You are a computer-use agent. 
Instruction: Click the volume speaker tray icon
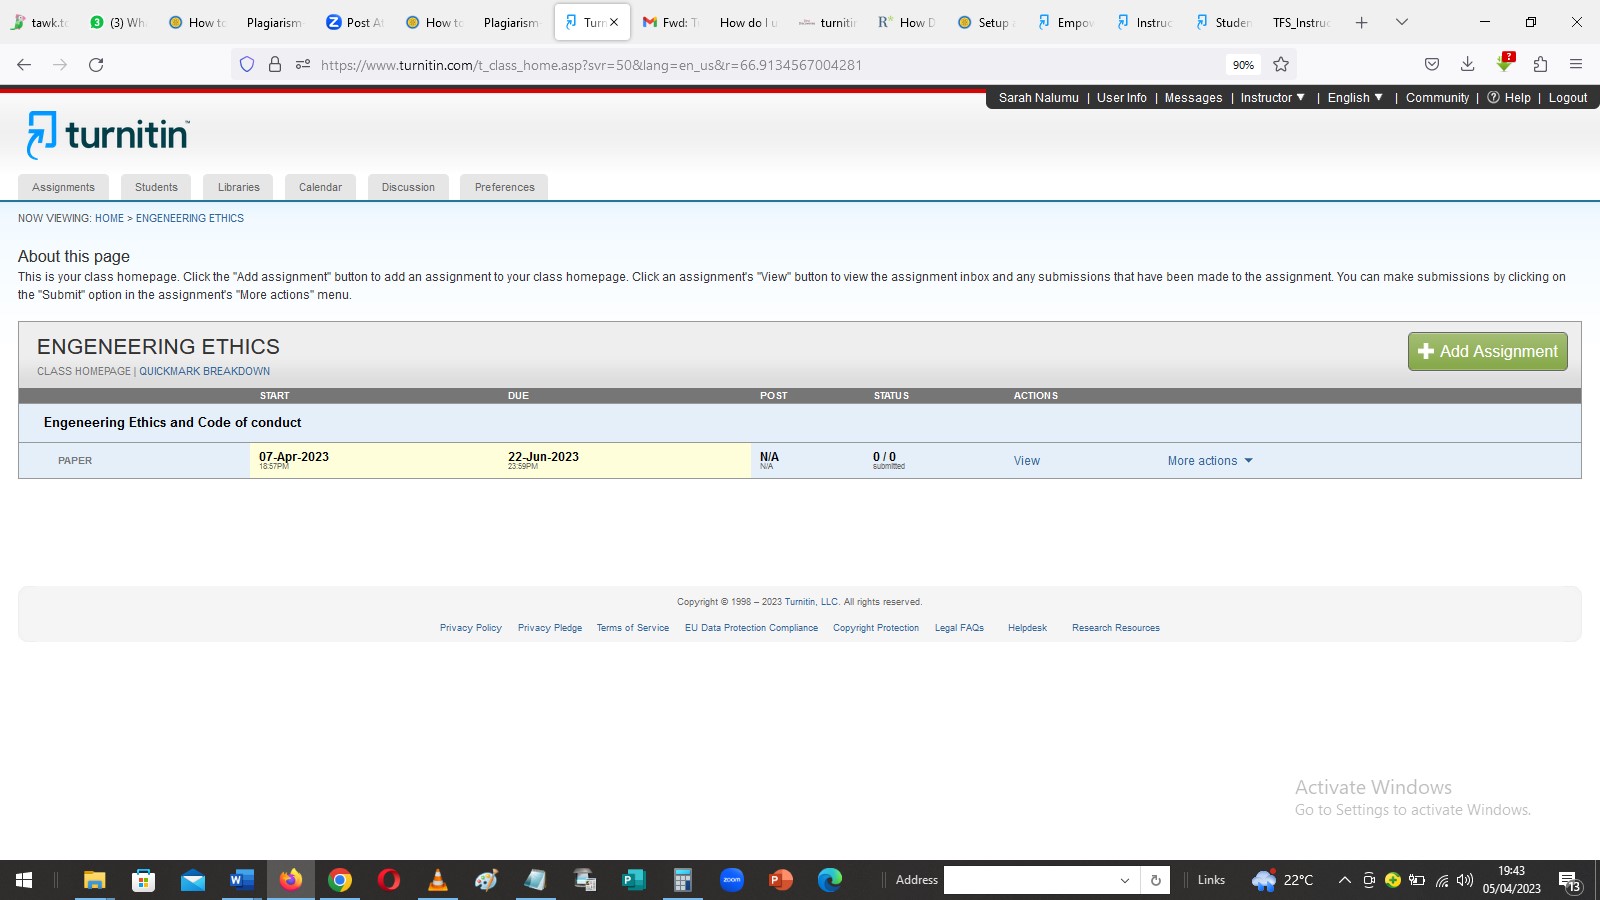(1465, 880)
